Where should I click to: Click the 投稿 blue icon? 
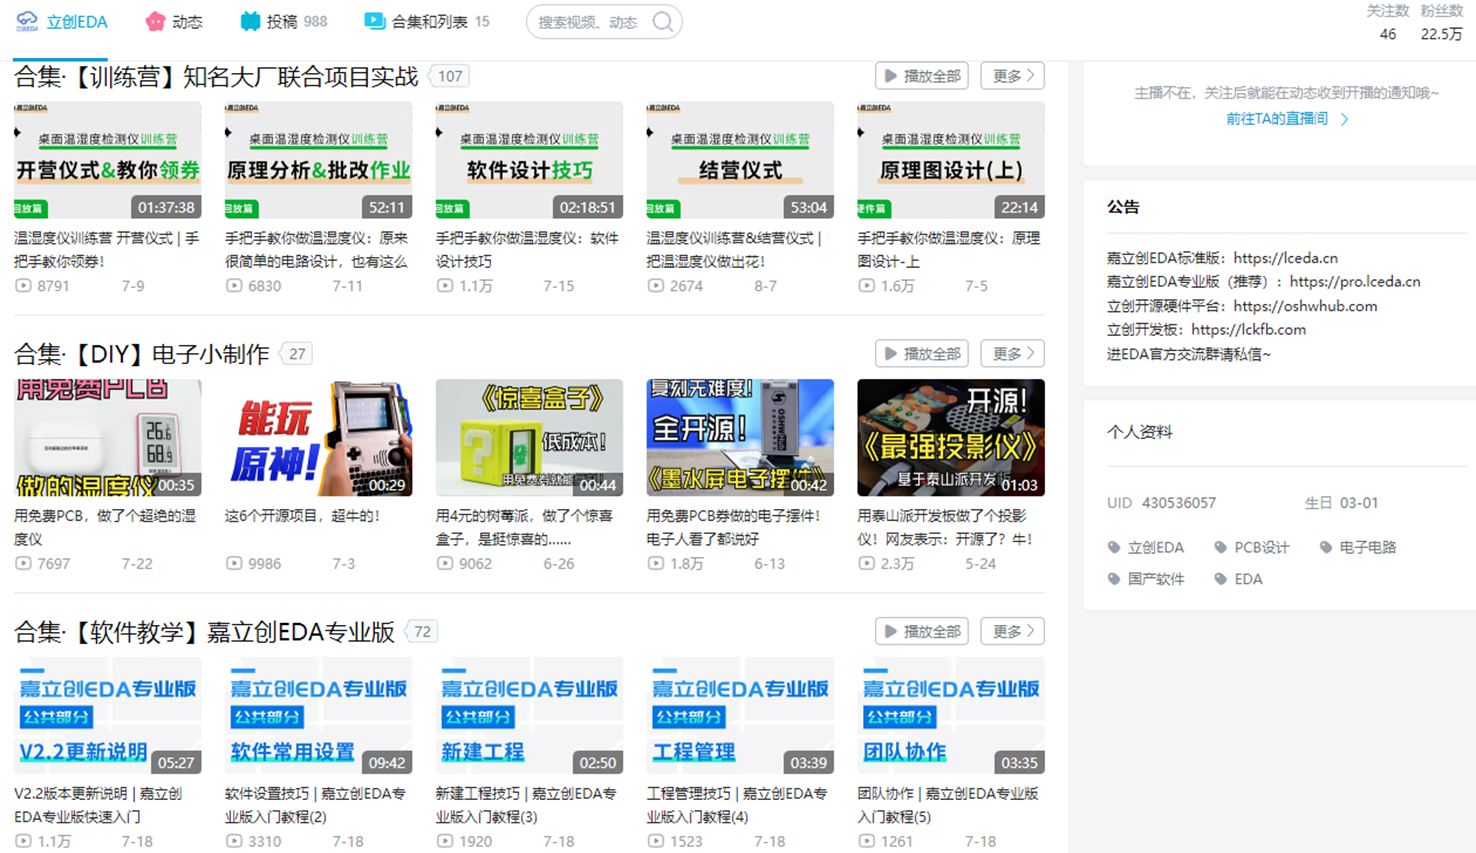pyautogui.click(x=250, y=21)
